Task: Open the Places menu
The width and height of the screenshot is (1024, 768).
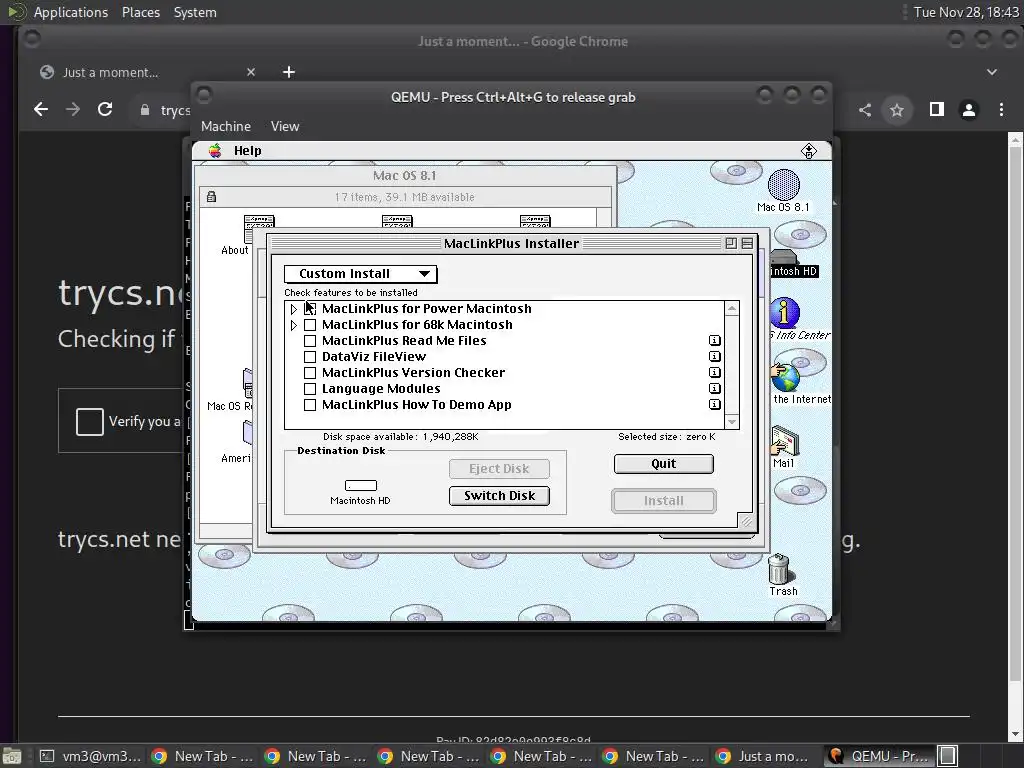Action: [x=140, y=12]
